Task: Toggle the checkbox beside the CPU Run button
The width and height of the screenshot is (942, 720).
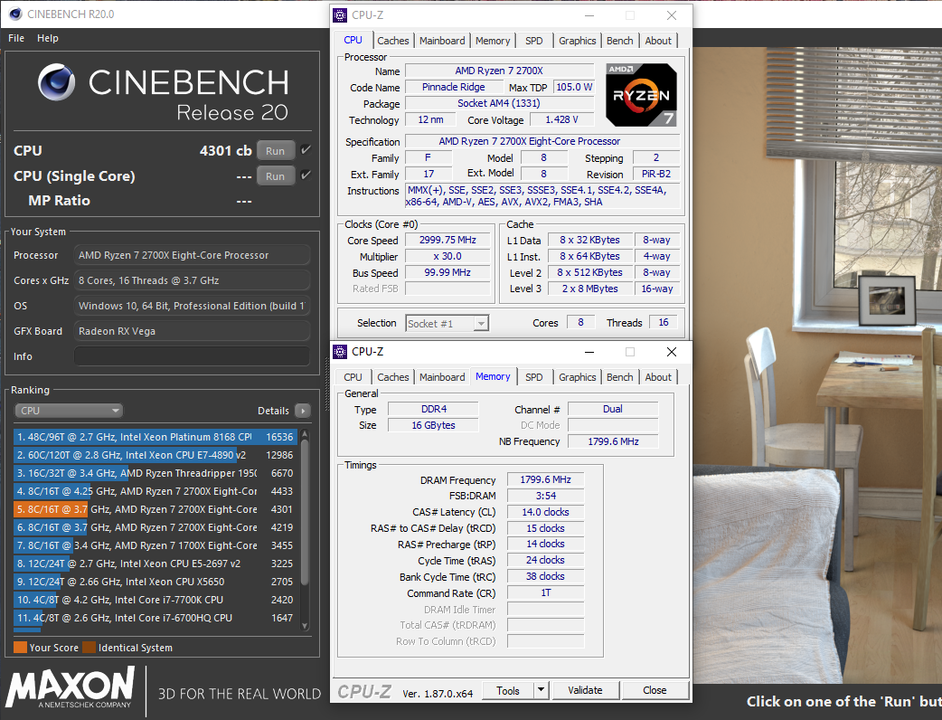Action: (306, 150)
